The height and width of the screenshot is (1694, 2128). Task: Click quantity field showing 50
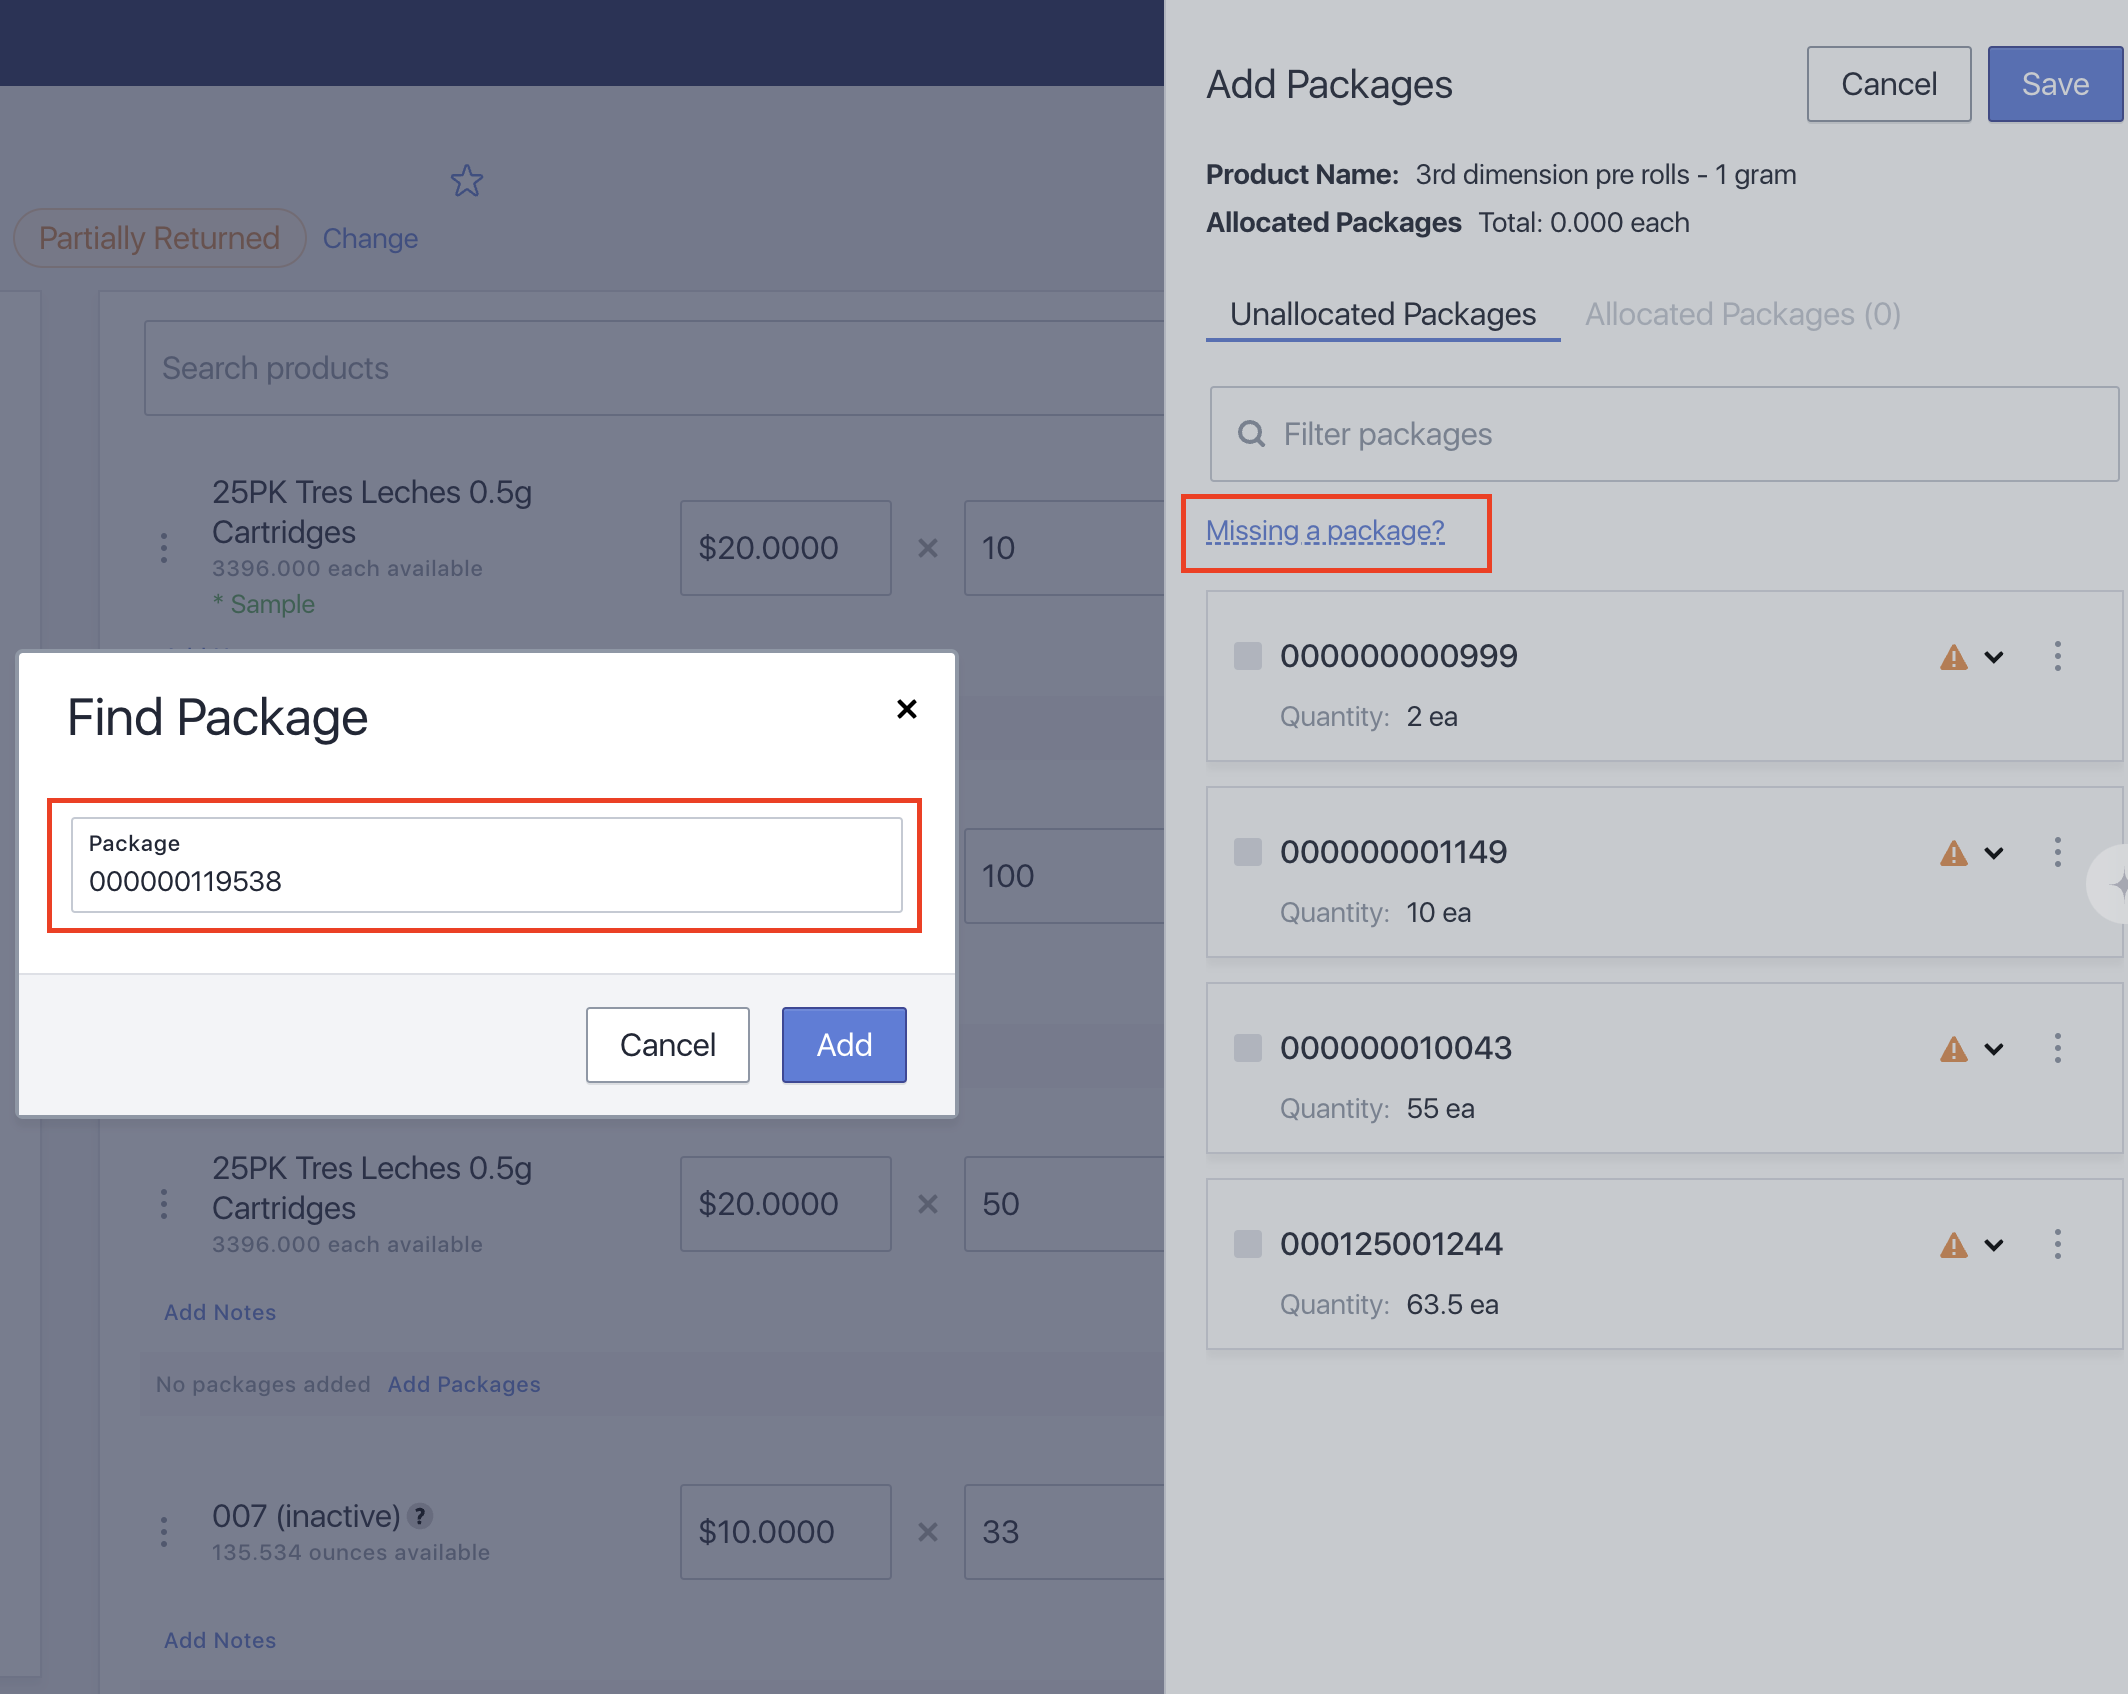pos(1064,1204)
